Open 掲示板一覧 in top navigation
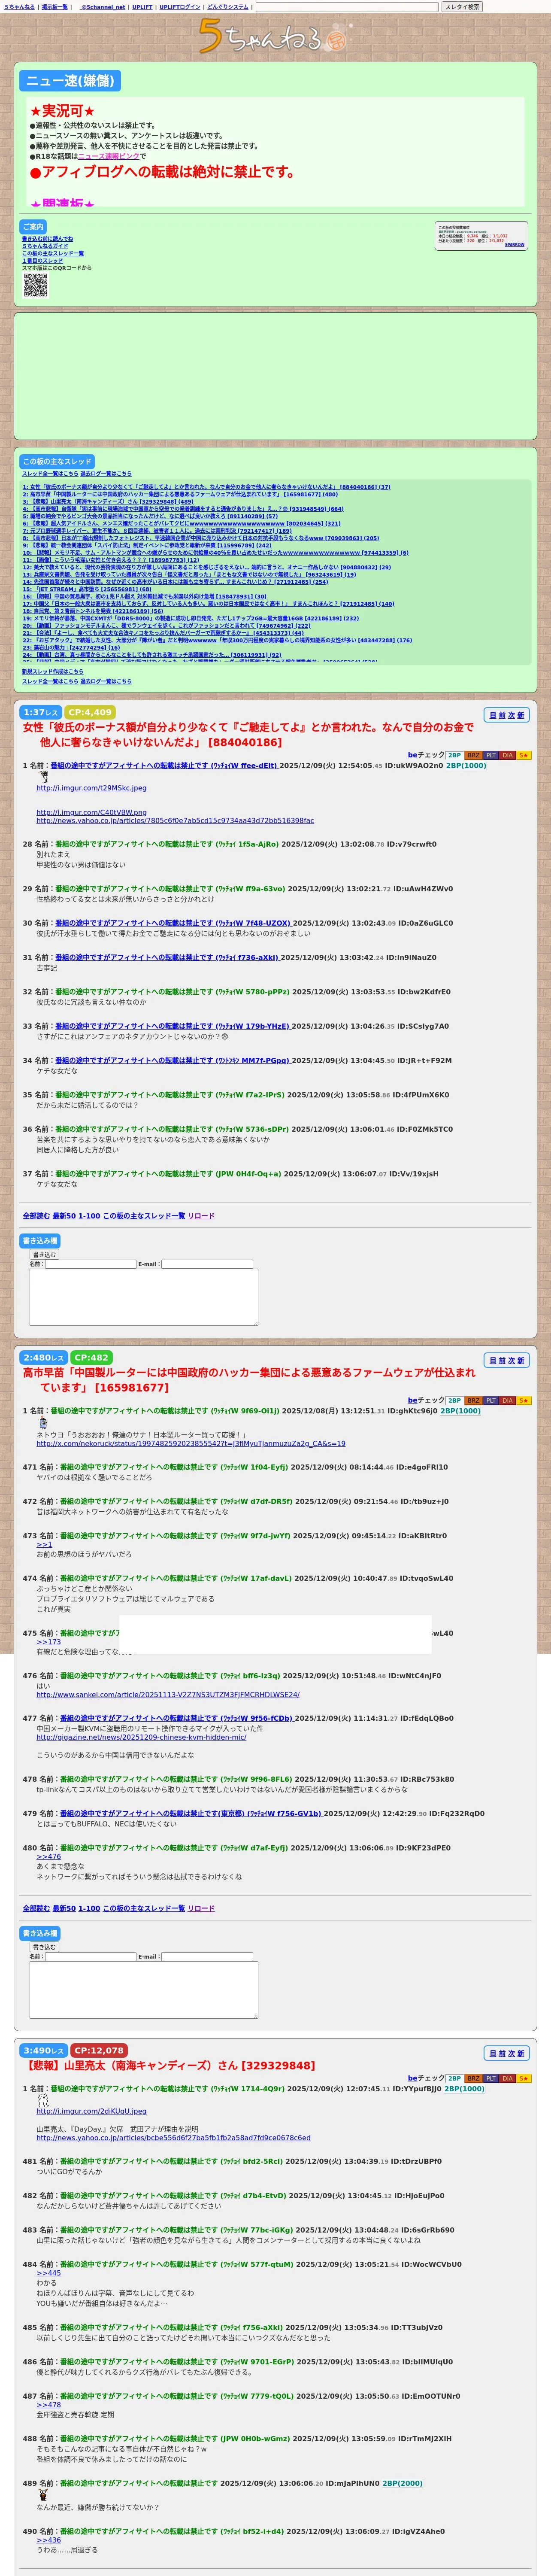The height and width of the screenshot is (2576, 551). coord(54,7)
